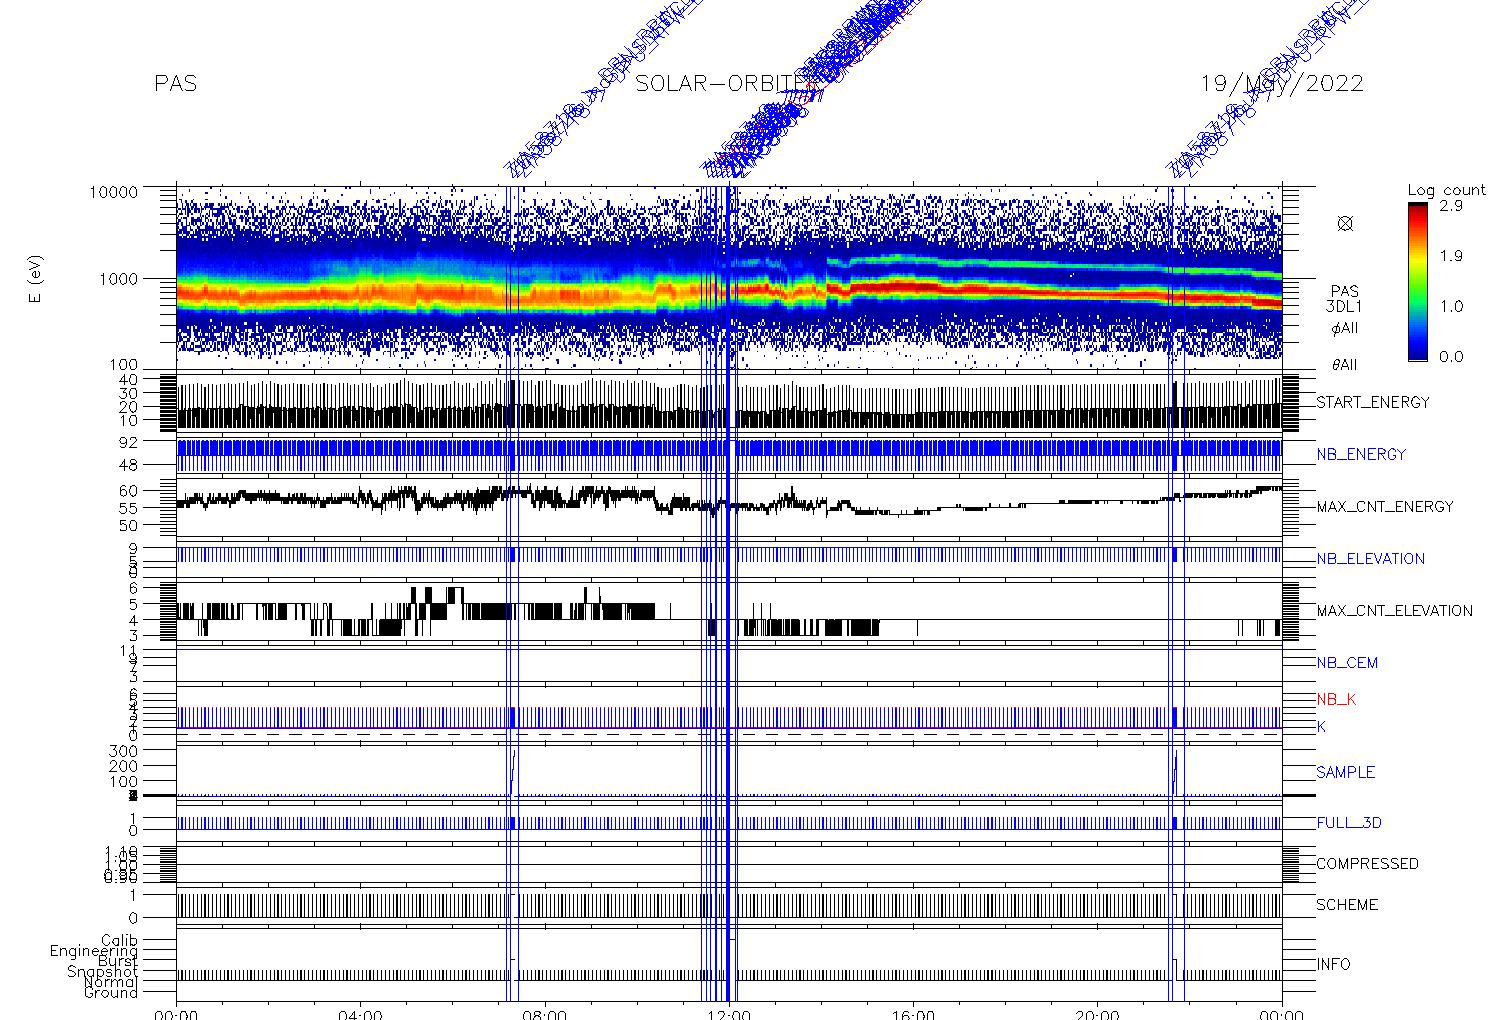Screen dimensions: 1512x1020
Task: Click the 'MAX_CNT_ELEVATION' panel label
Action: point(1394,611)
